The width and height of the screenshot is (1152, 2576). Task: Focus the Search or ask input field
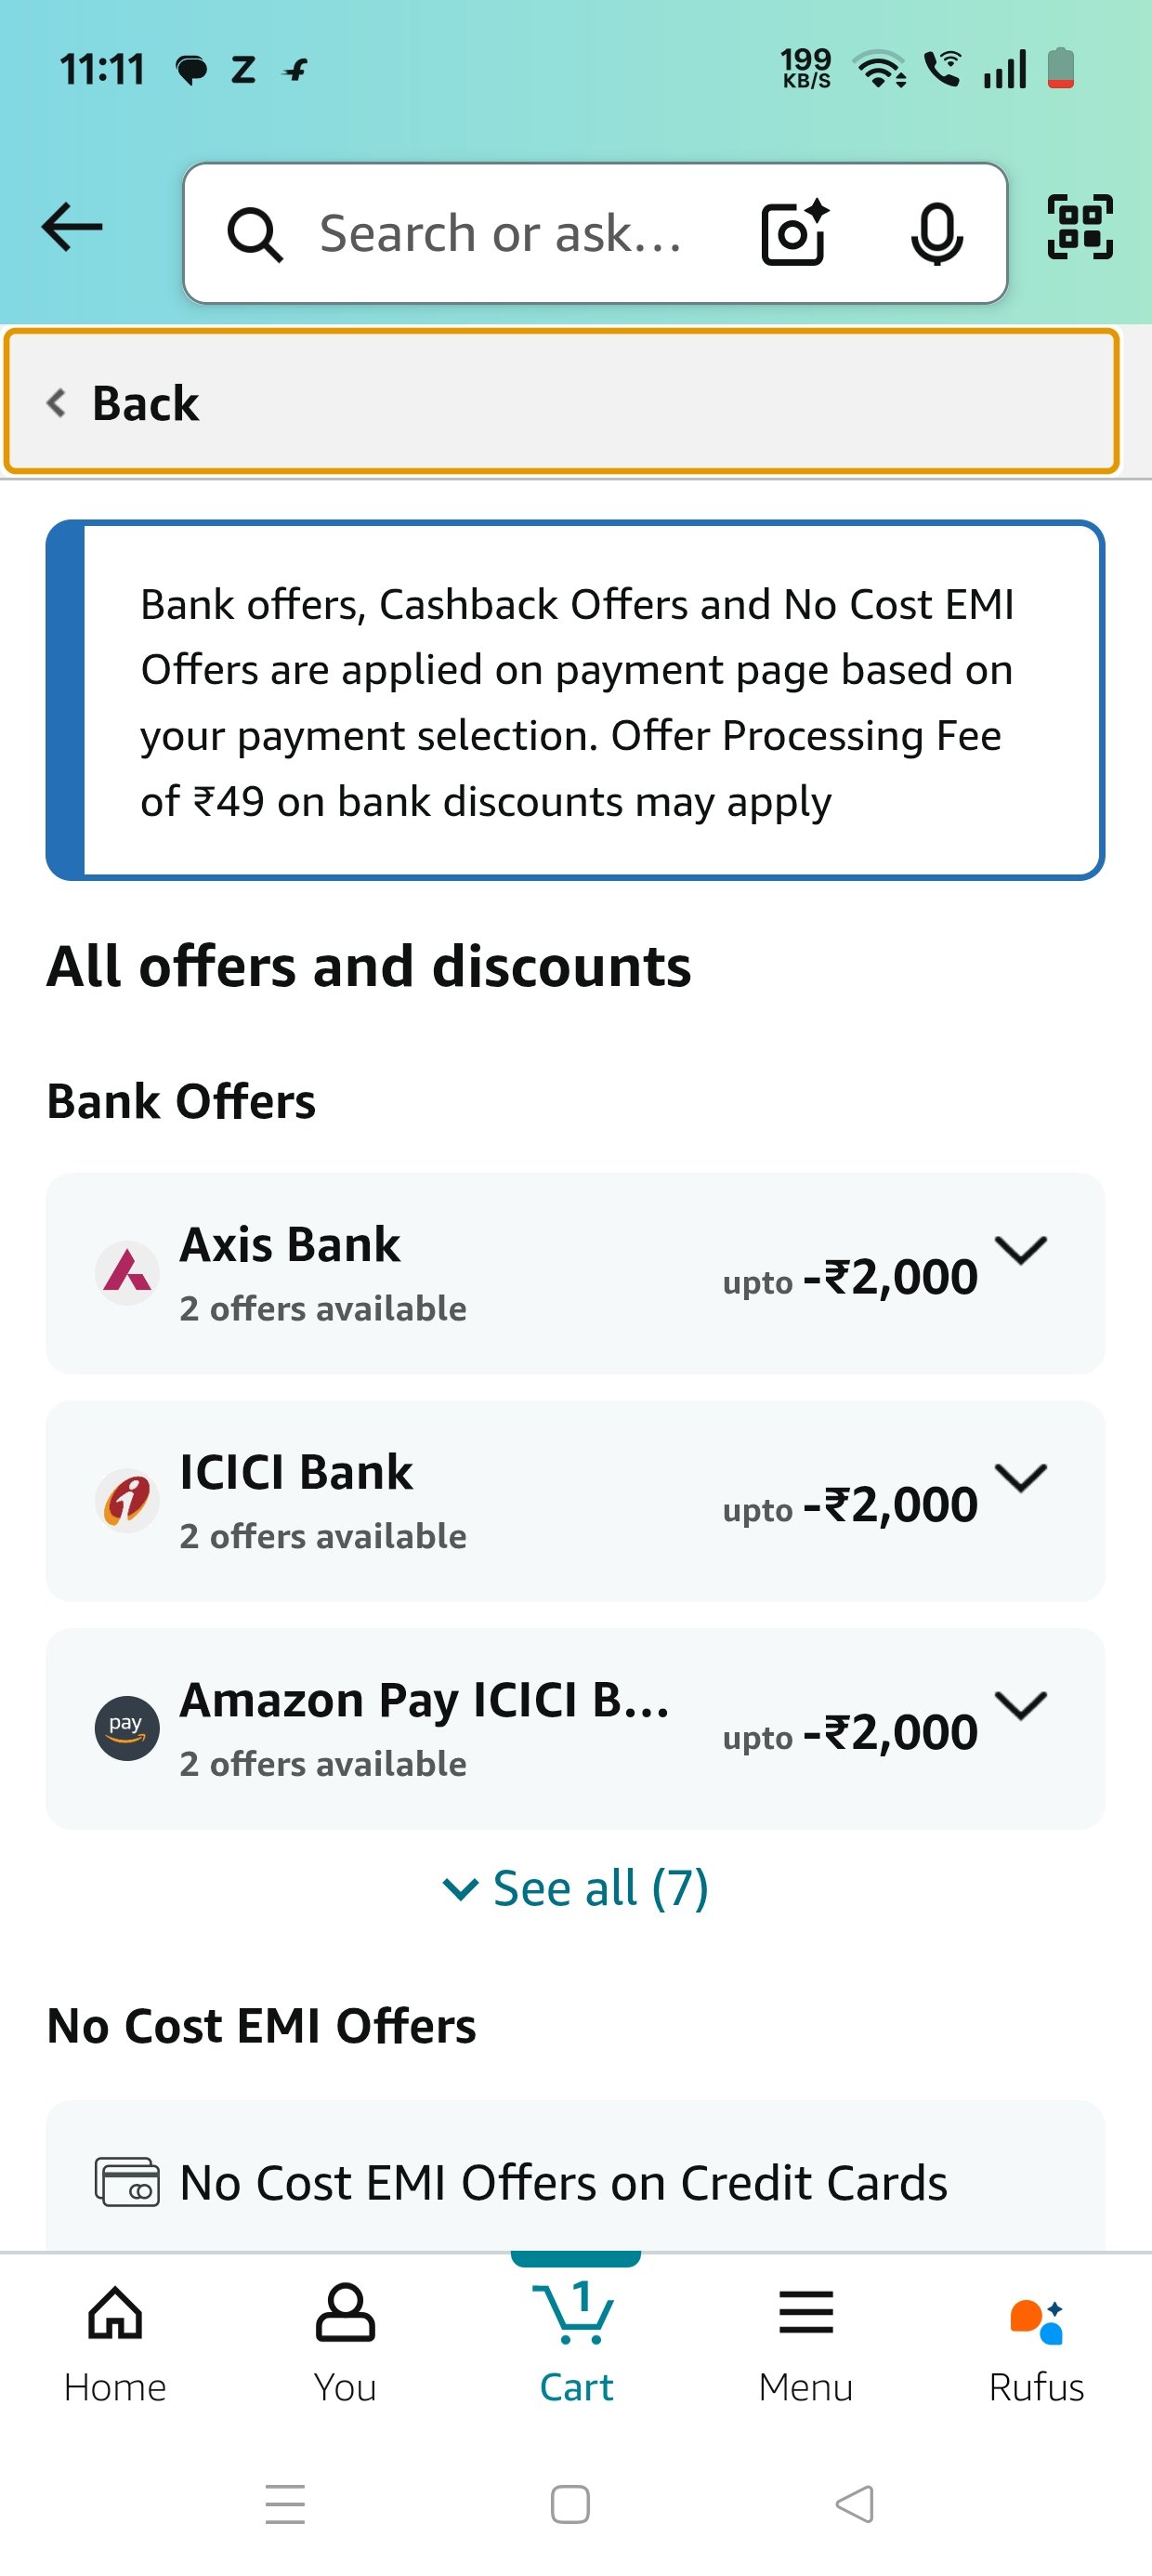pos(500,234)
